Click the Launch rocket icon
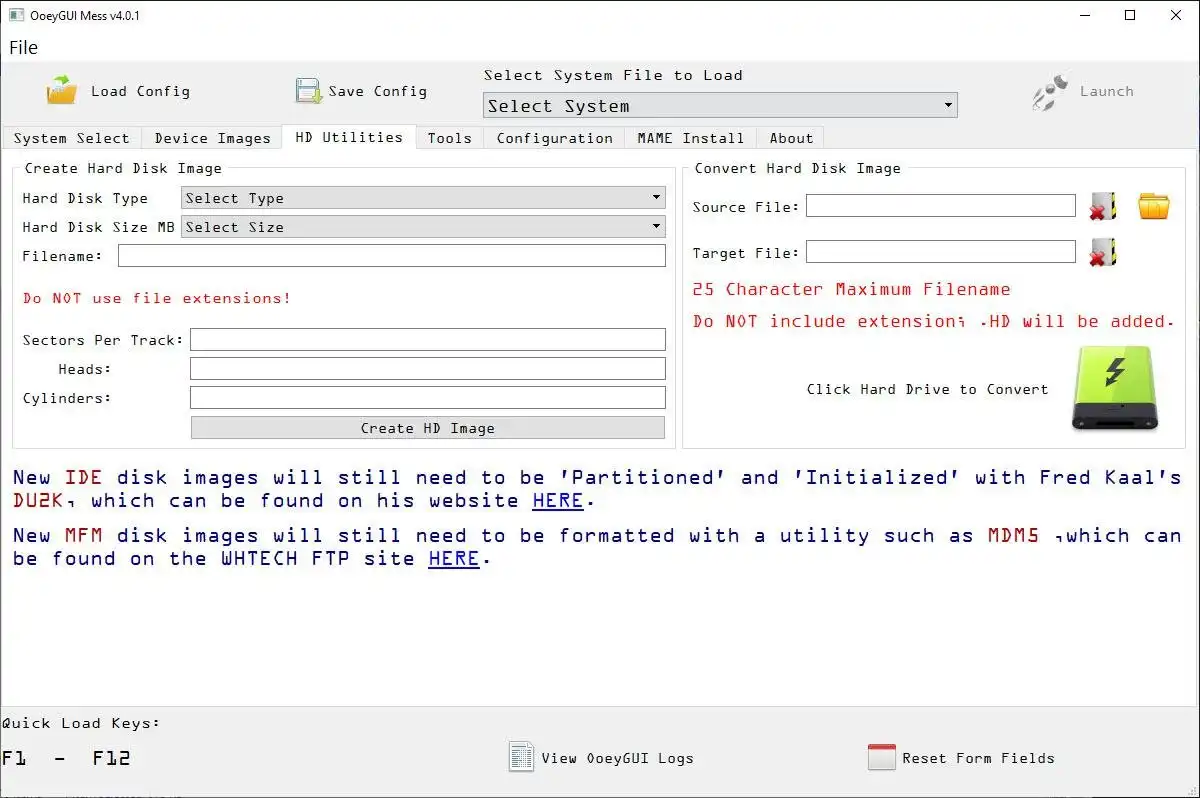Screen dimensions: 1200x798 coord(1051,91)
